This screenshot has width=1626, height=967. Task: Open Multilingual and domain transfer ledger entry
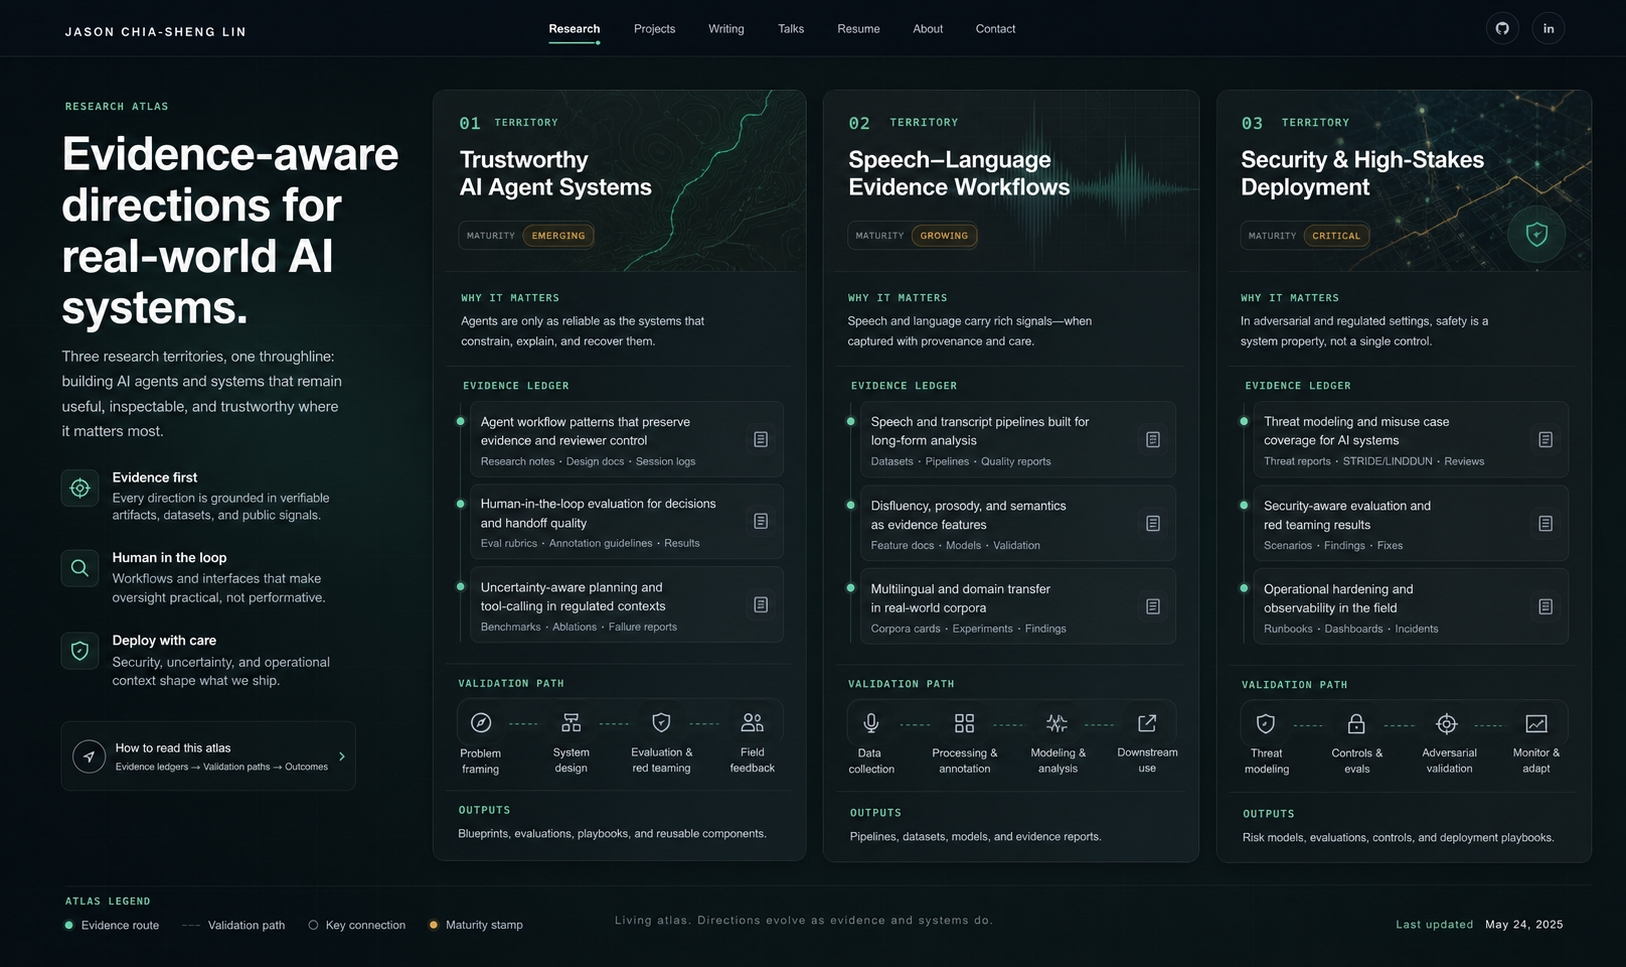pos(1018,607)
